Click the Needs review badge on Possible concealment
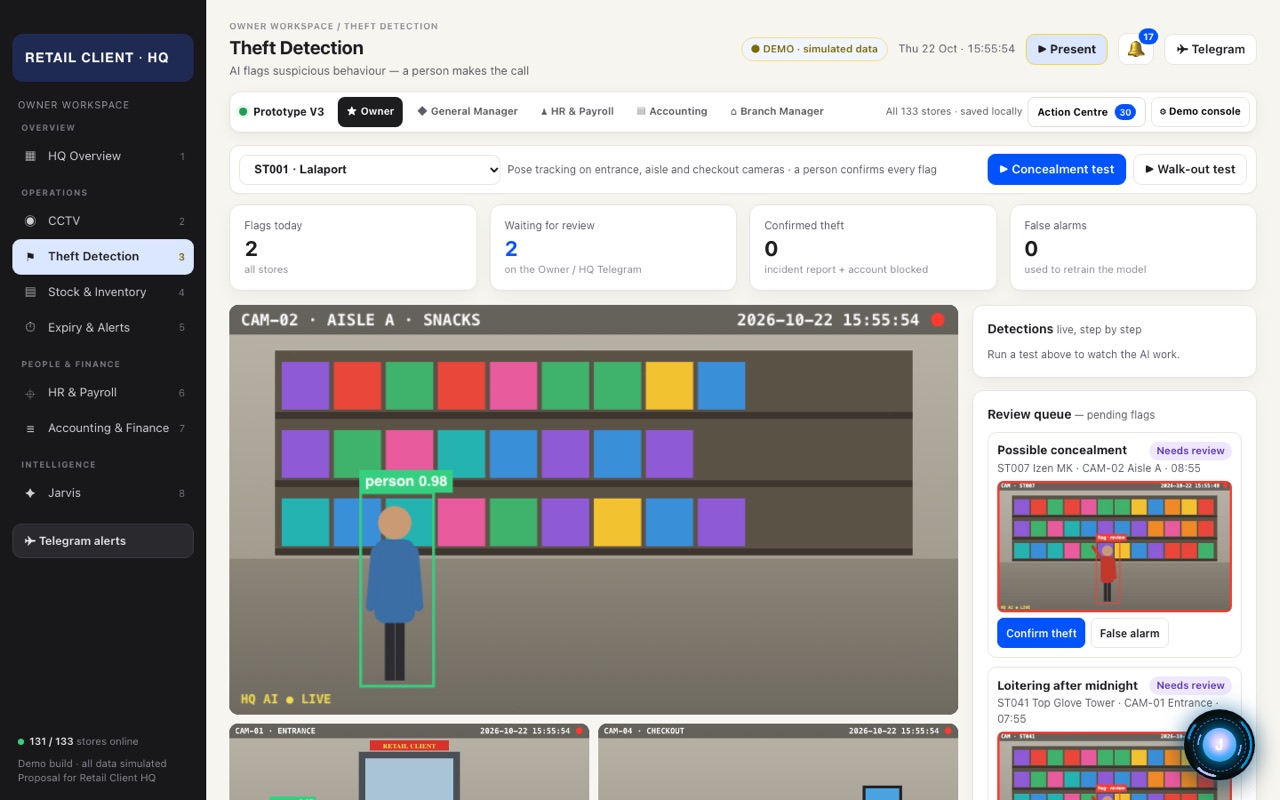1280x800 pixels. (x=1190, y=451)
